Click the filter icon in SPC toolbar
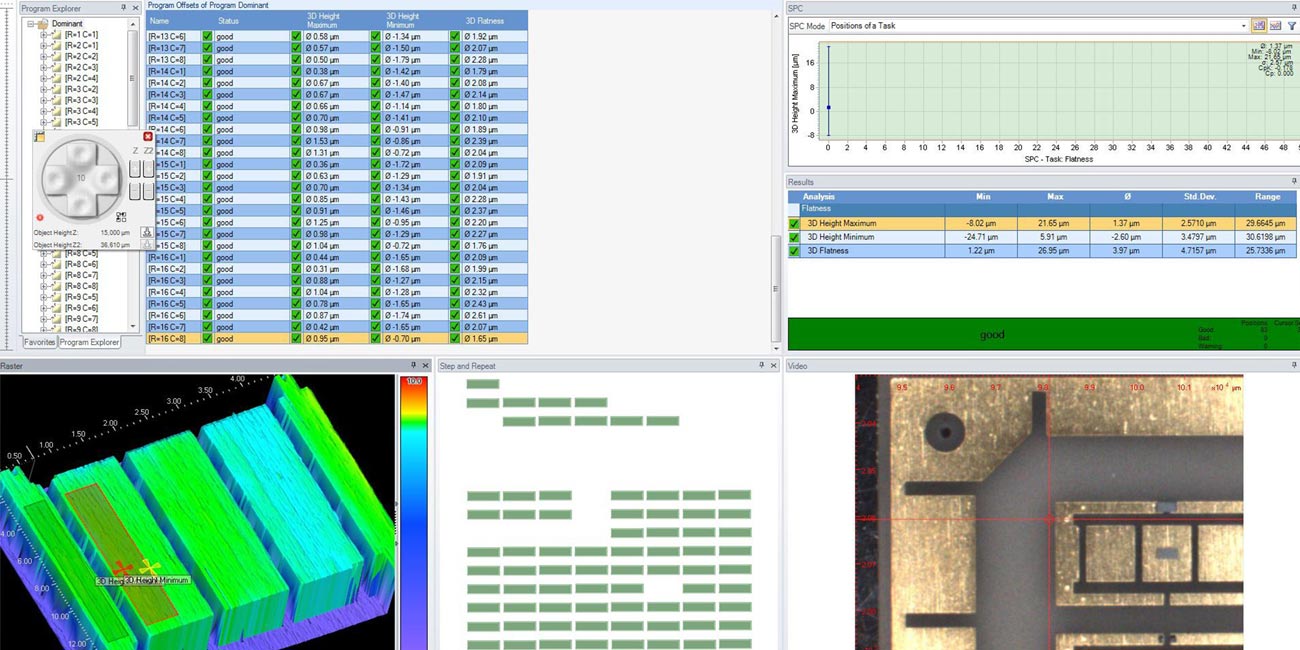1300x650 pixels. click(x=1291, y=26)
